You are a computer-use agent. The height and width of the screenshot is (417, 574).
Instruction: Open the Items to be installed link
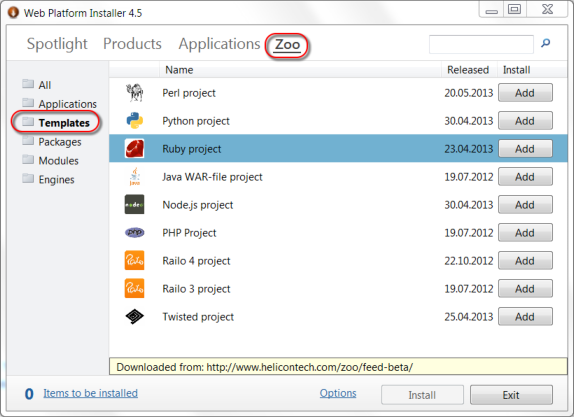90,393
